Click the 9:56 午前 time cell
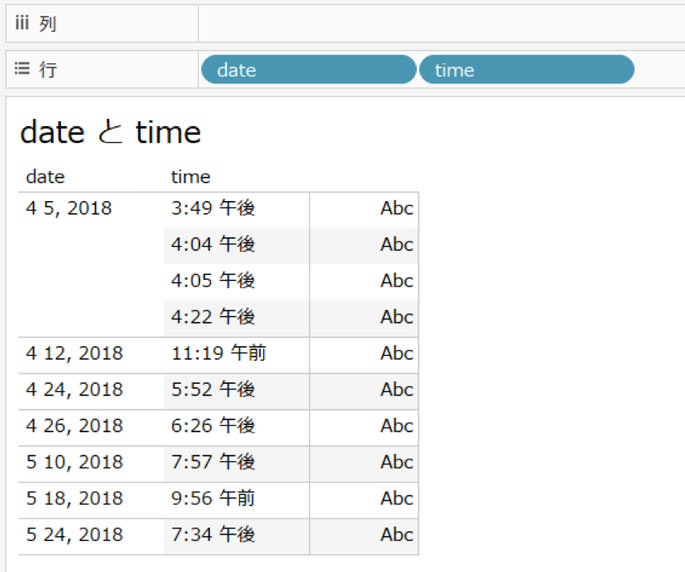Viewport: 685px width, 572px height. pos(213,498)
